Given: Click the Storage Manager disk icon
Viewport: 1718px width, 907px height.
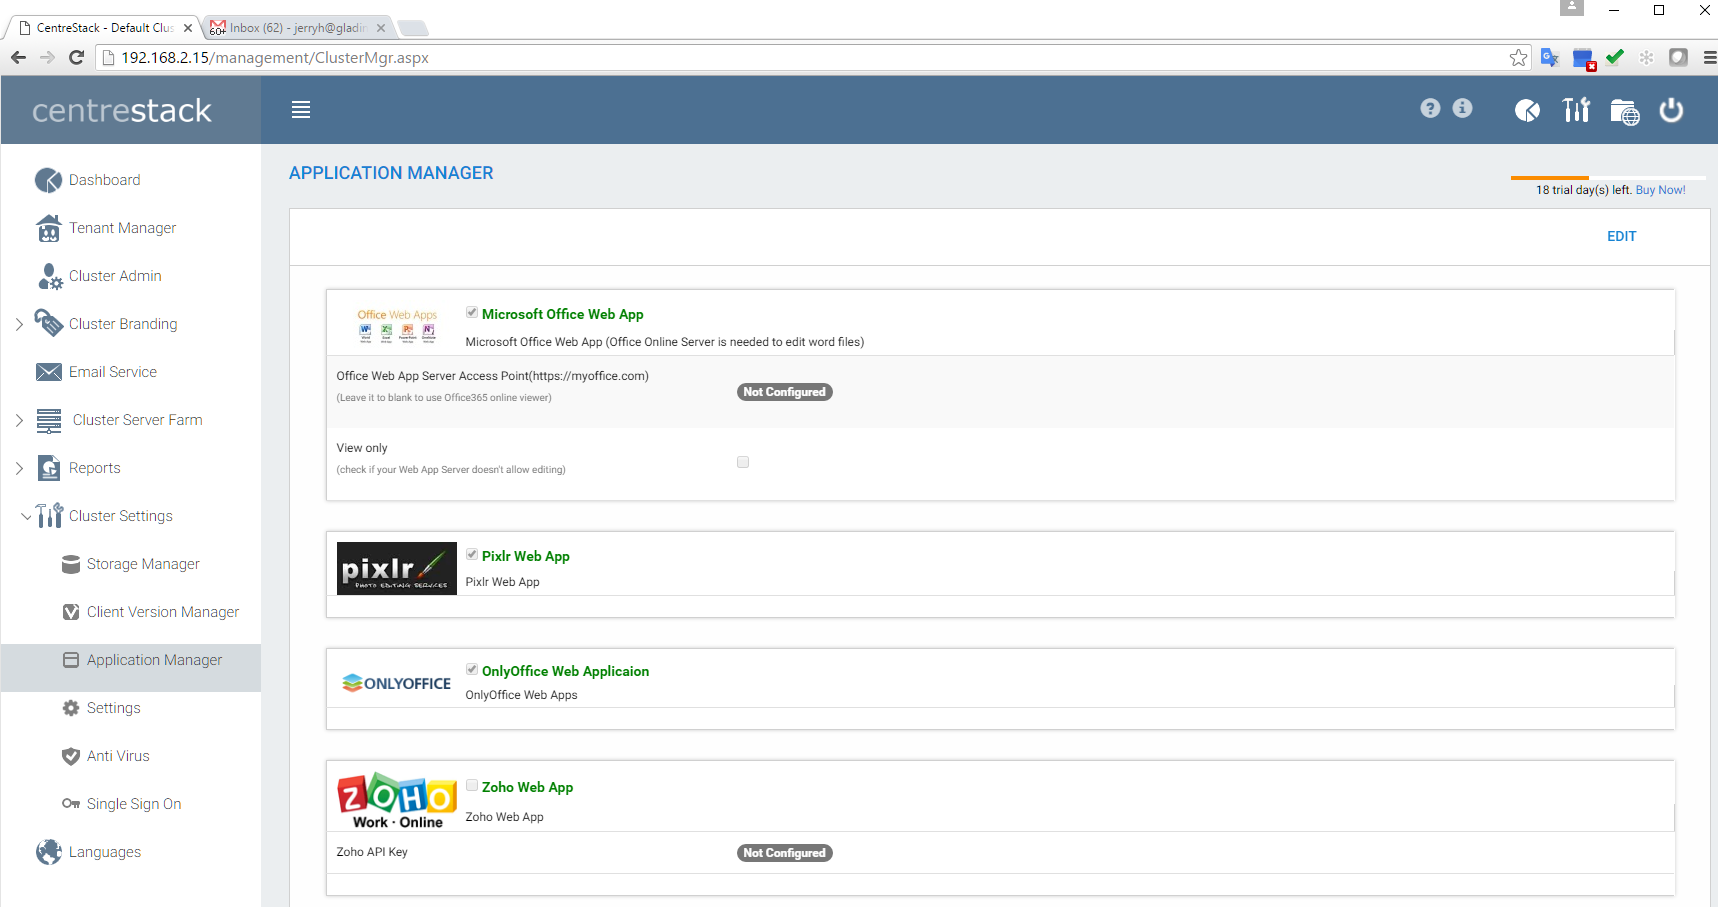Looking at the screenshot, I should [71, 564].
